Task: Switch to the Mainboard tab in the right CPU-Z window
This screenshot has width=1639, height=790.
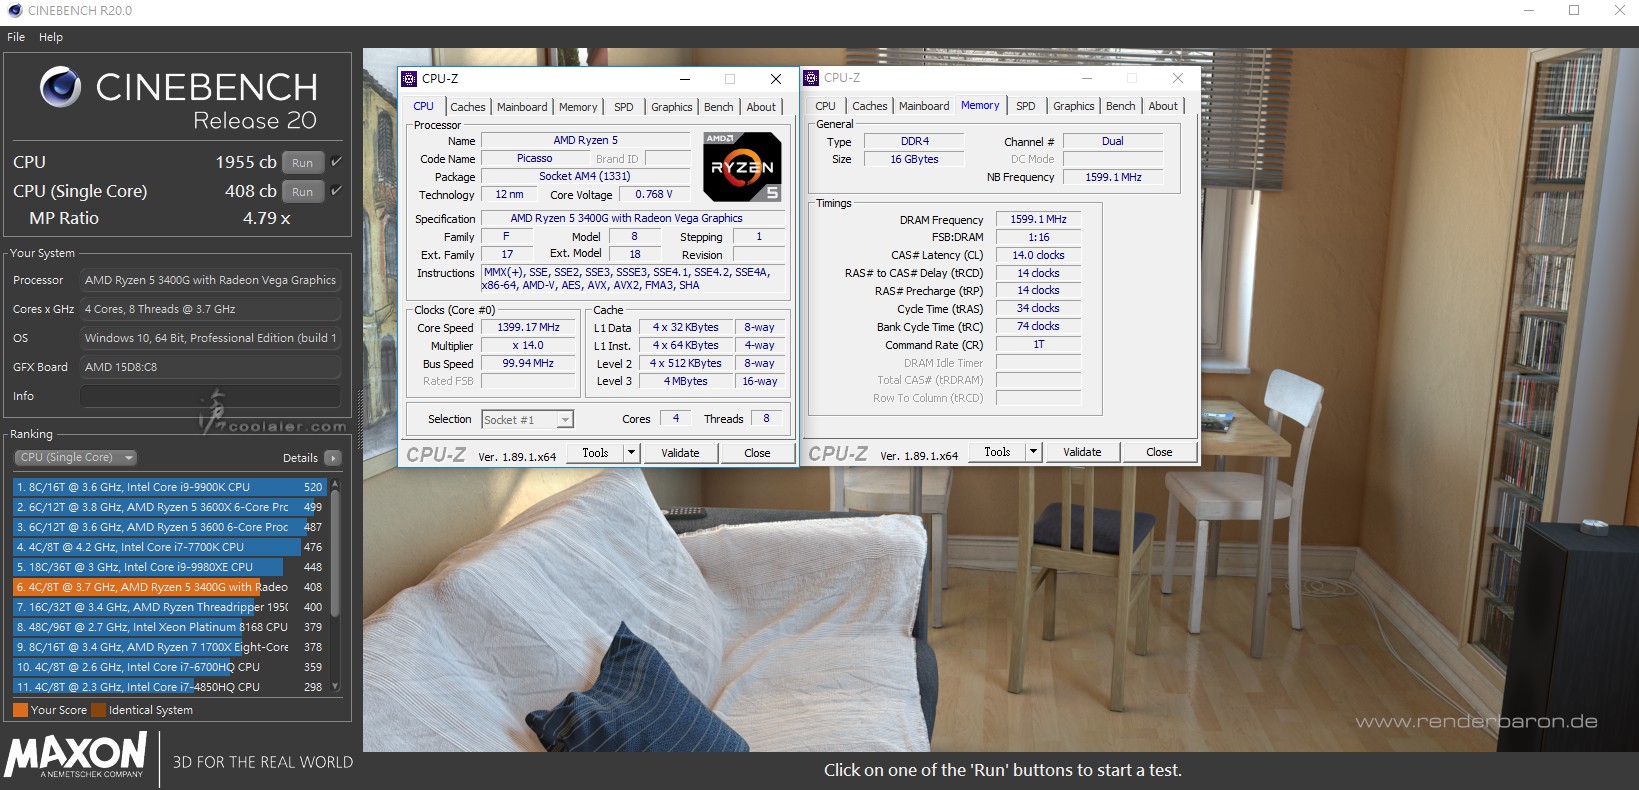Action: [x=924, y=106]
